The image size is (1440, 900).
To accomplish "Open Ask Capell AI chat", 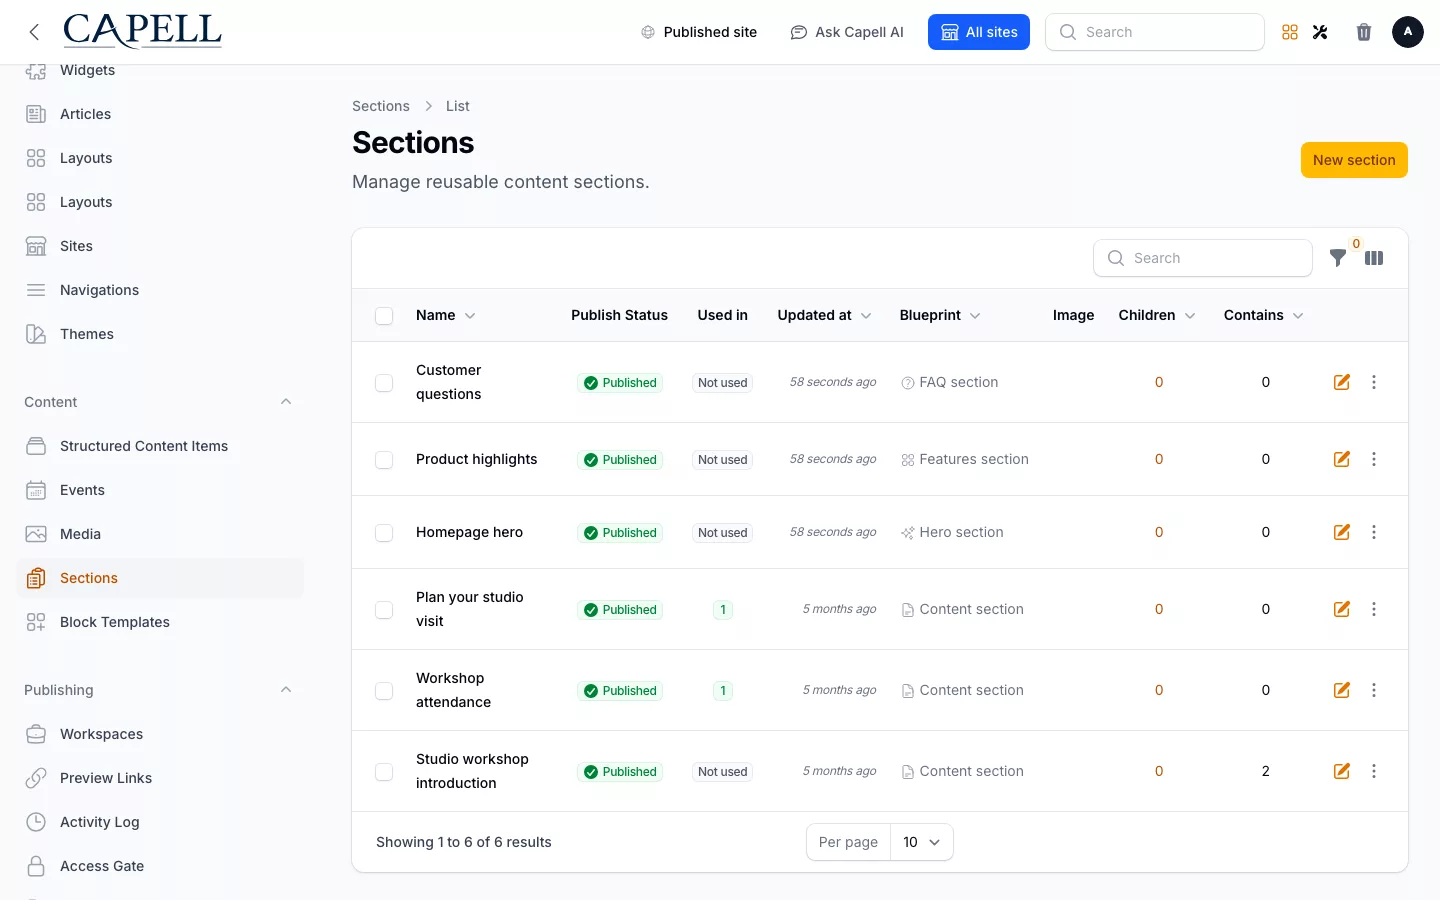I will [847, 32].
